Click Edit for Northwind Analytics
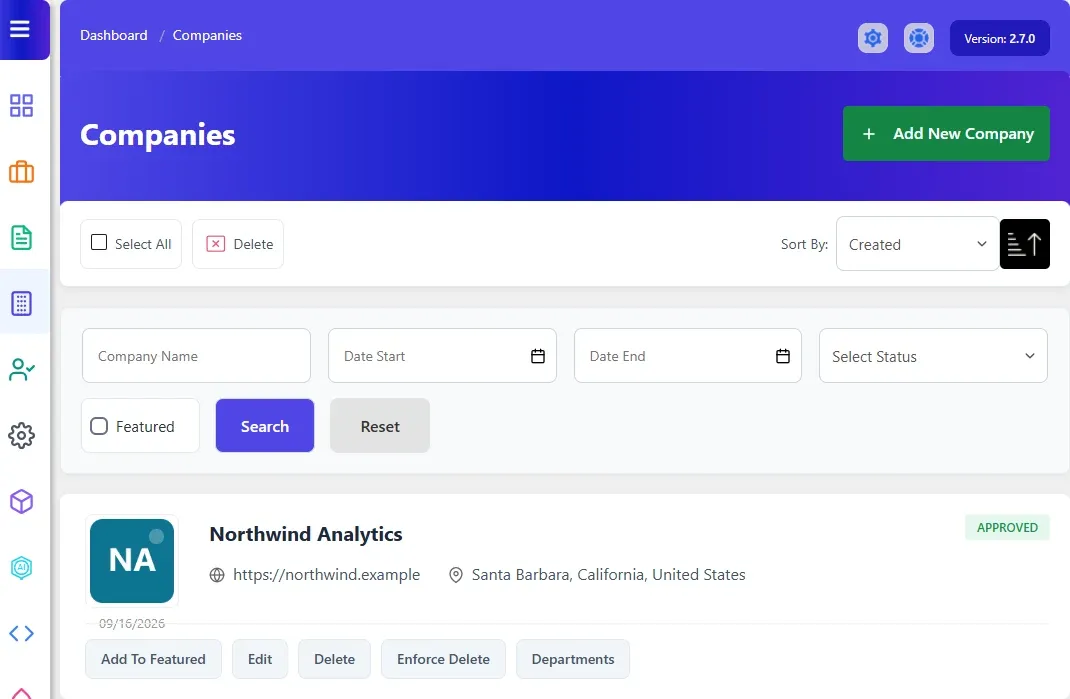This screenshot has width=1070, height=699. coord(260,659)
